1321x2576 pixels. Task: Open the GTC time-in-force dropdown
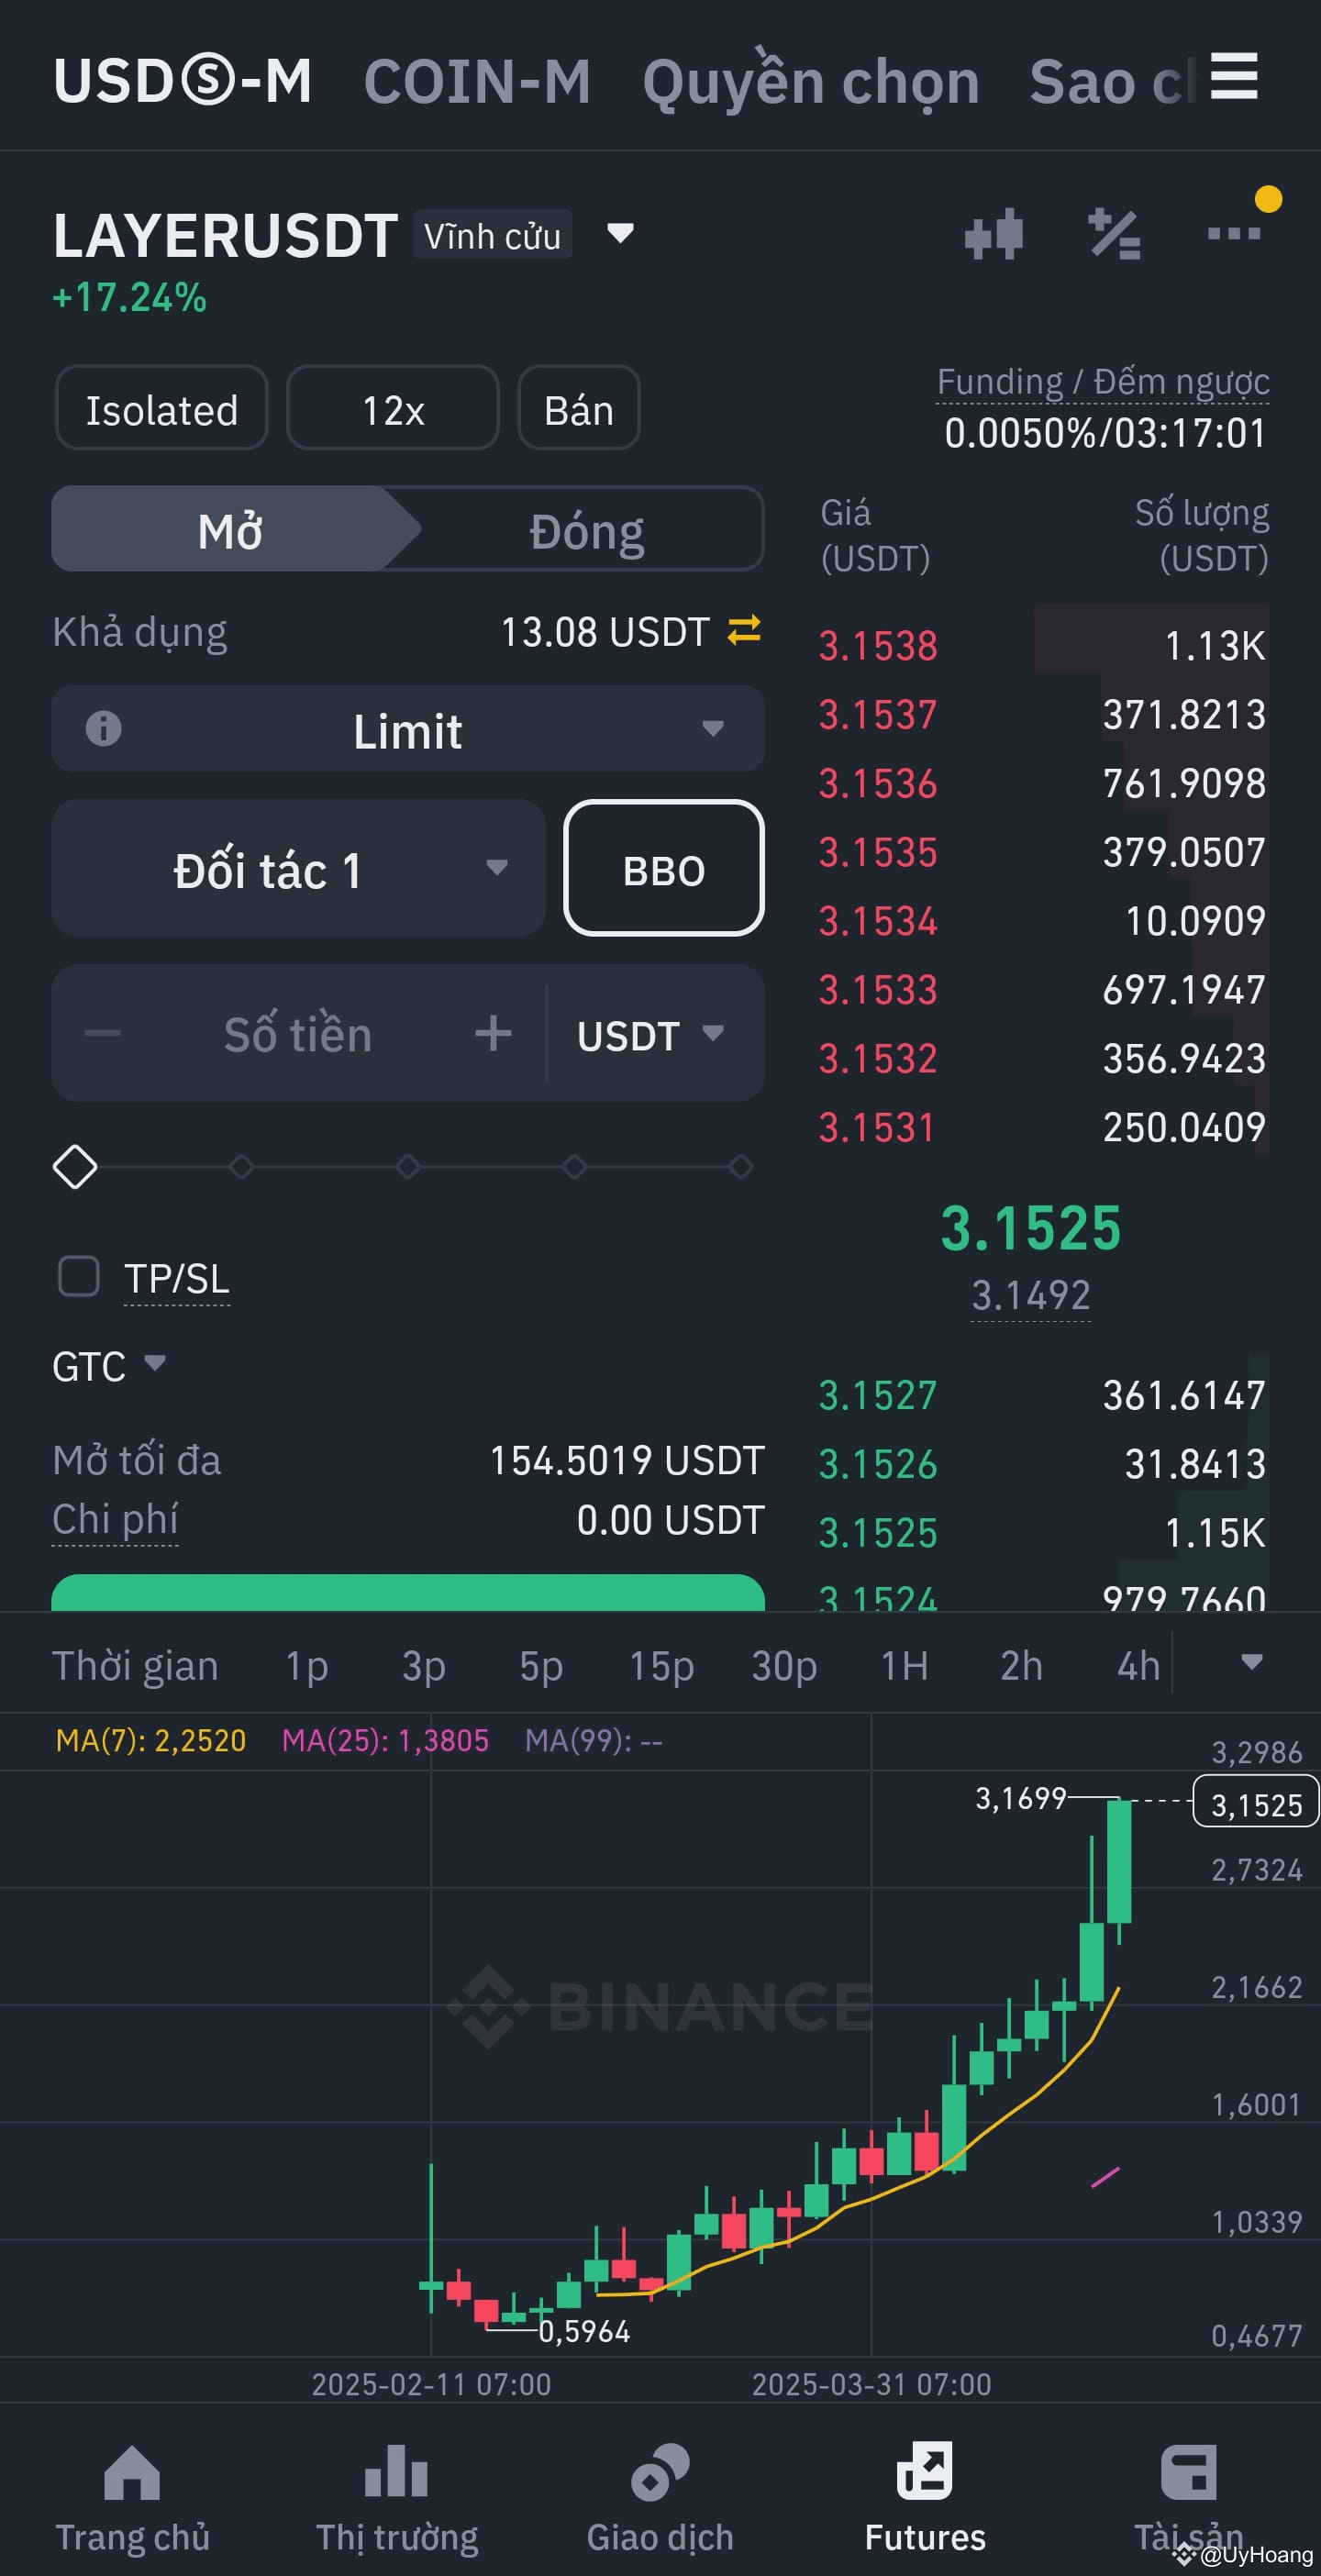(x=109, y=1366)
